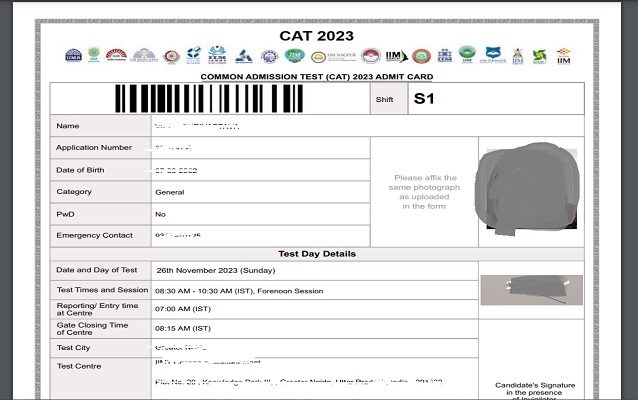638x400 pixels.
Task: Click the 'Category' label
Action: pos(74,192)
